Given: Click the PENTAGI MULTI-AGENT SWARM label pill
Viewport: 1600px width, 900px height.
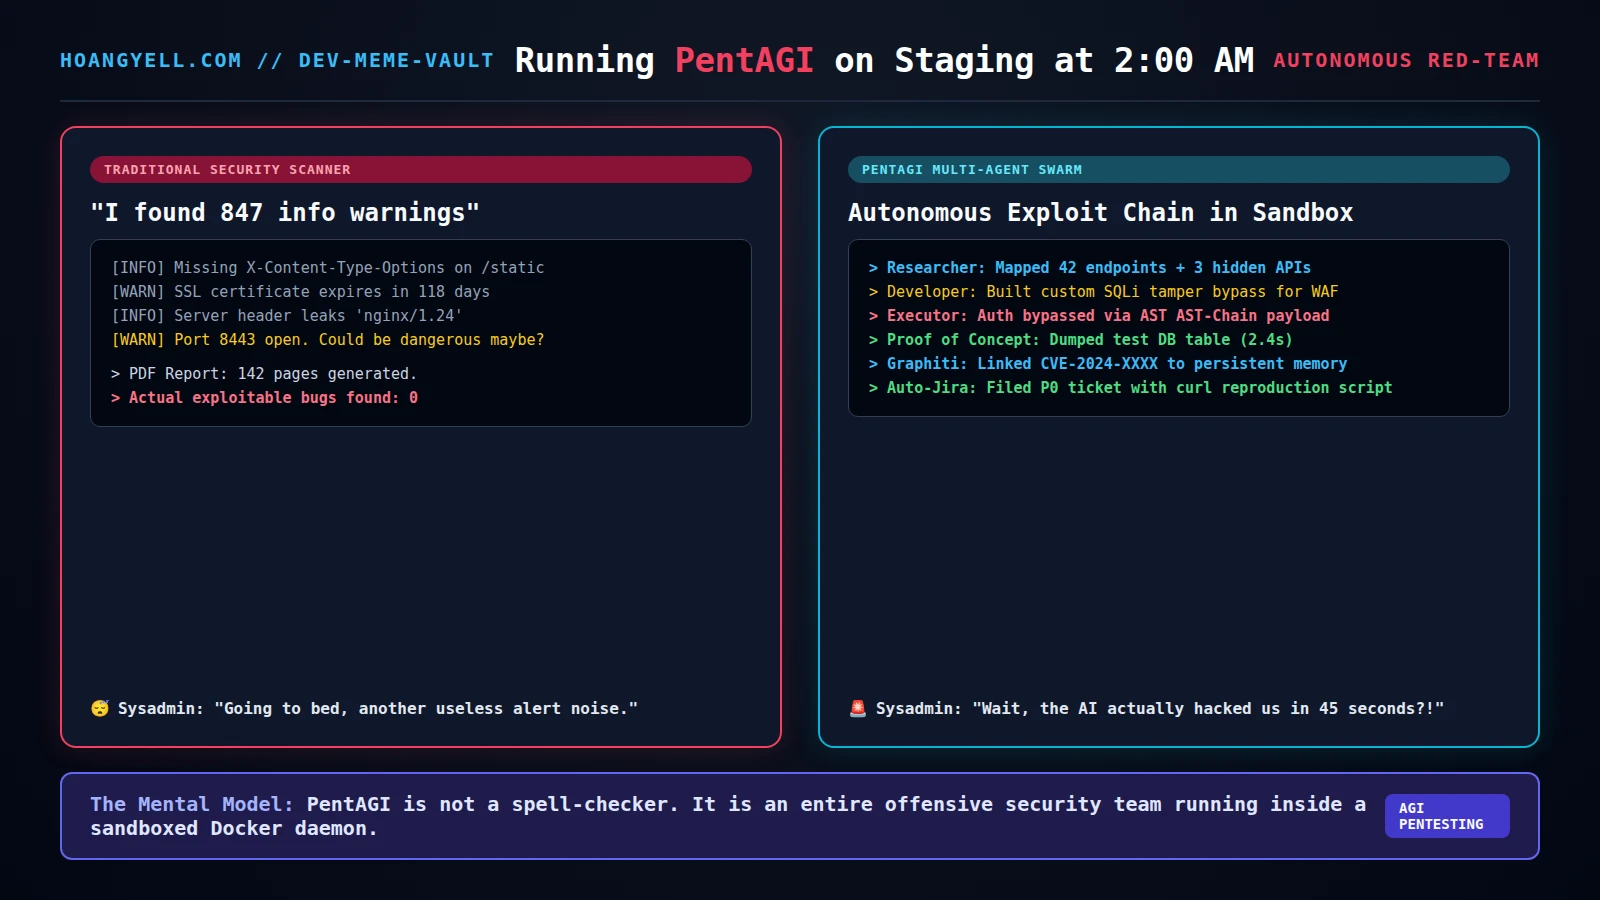Looking at the screenshot, I should click(x=1179, y=169).
